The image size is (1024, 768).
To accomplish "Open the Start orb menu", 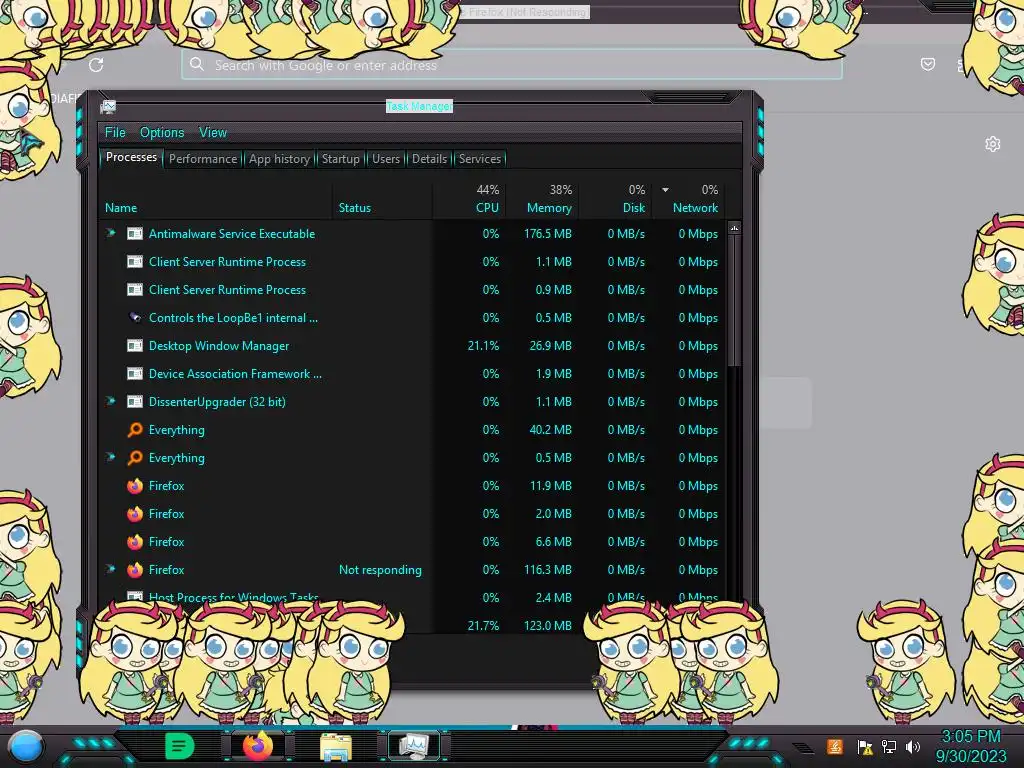I will (25, 746).
